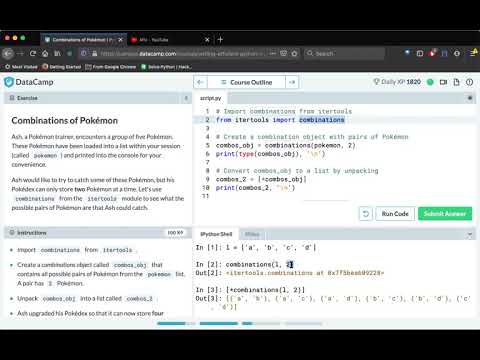Click the editor settings dot icon
Viewport: 480px width, 360px height.
[x=470, y=98]
